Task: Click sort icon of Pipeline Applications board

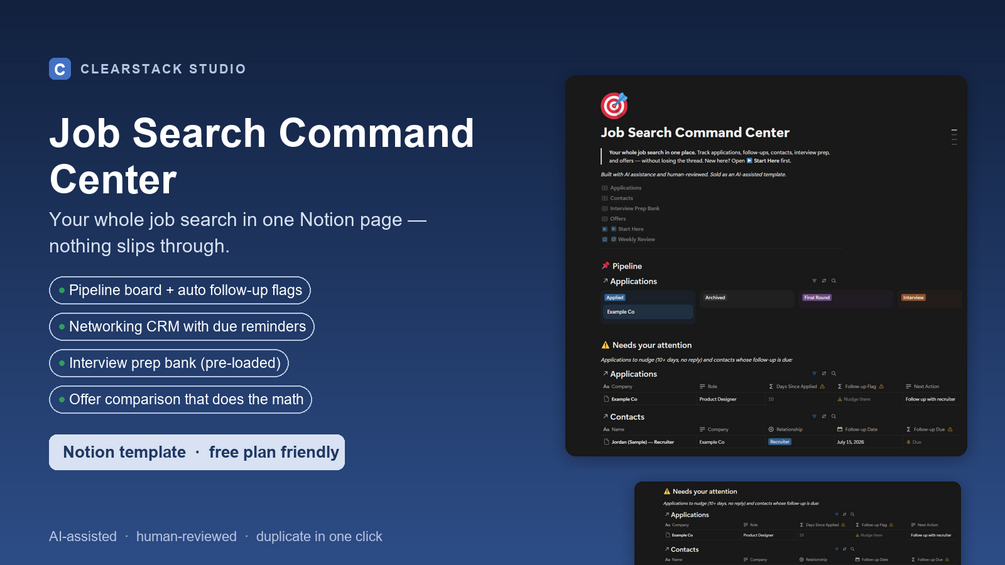Action: point(824,281)
